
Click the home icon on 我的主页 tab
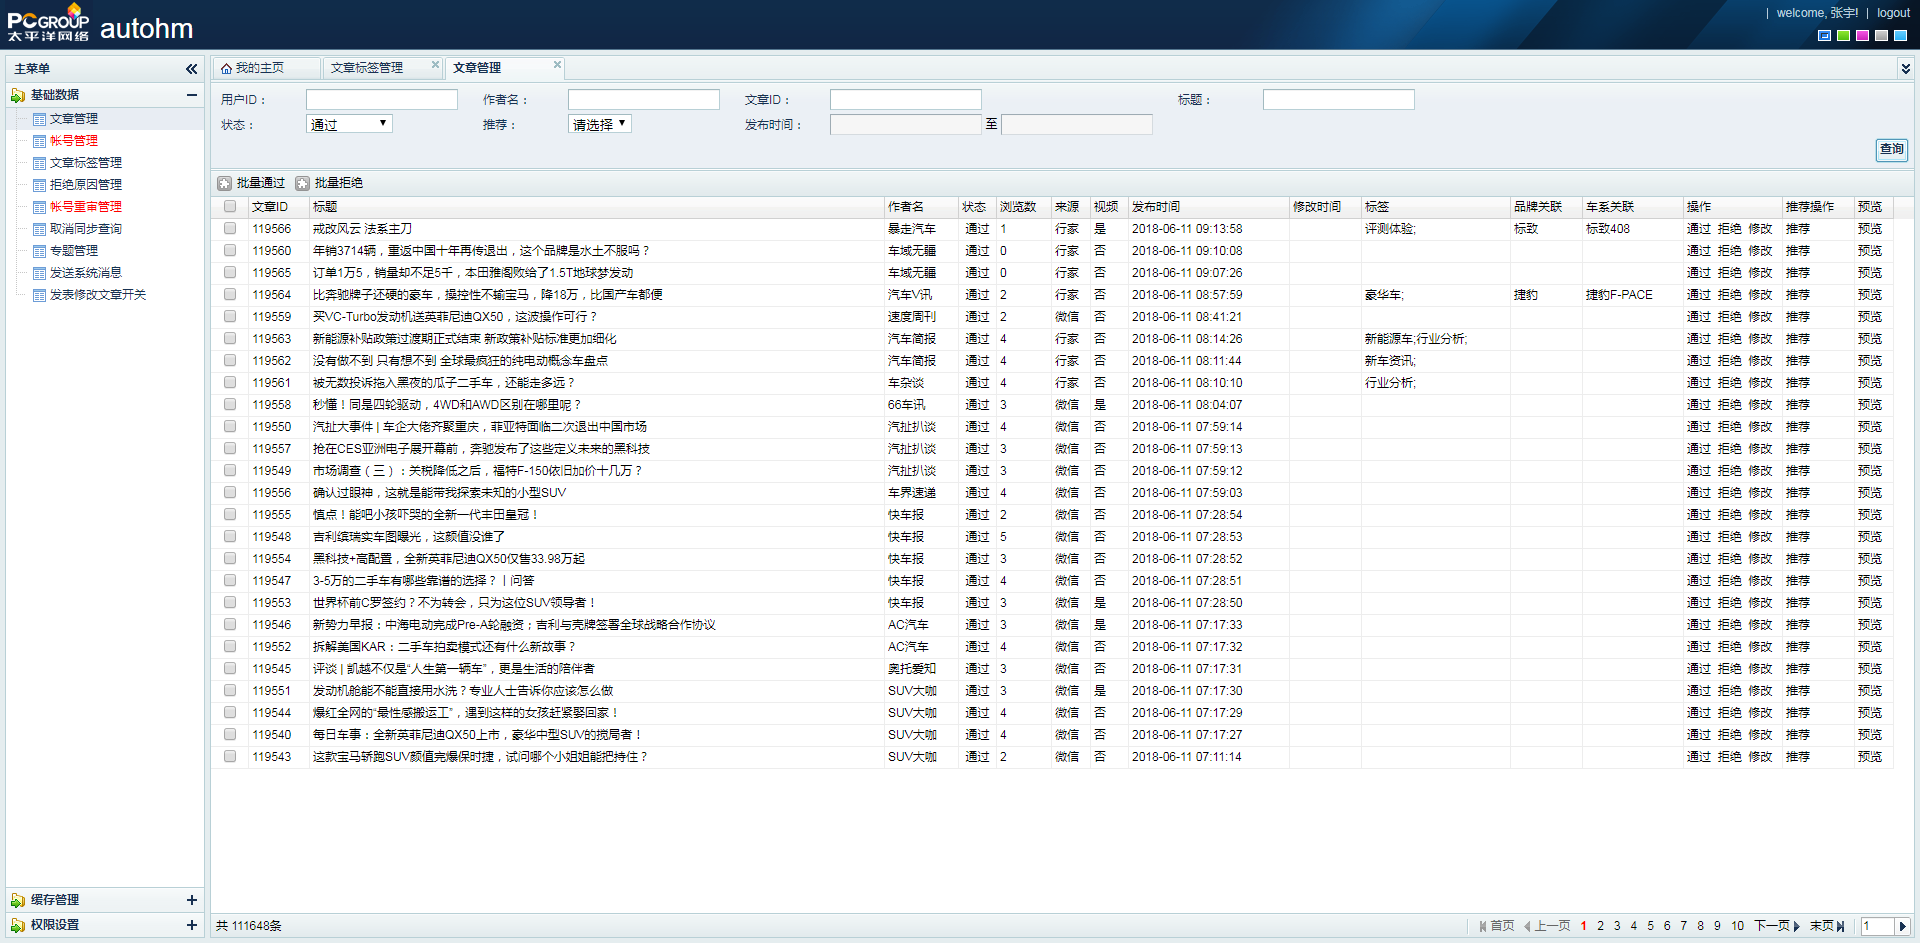[227, 68]
